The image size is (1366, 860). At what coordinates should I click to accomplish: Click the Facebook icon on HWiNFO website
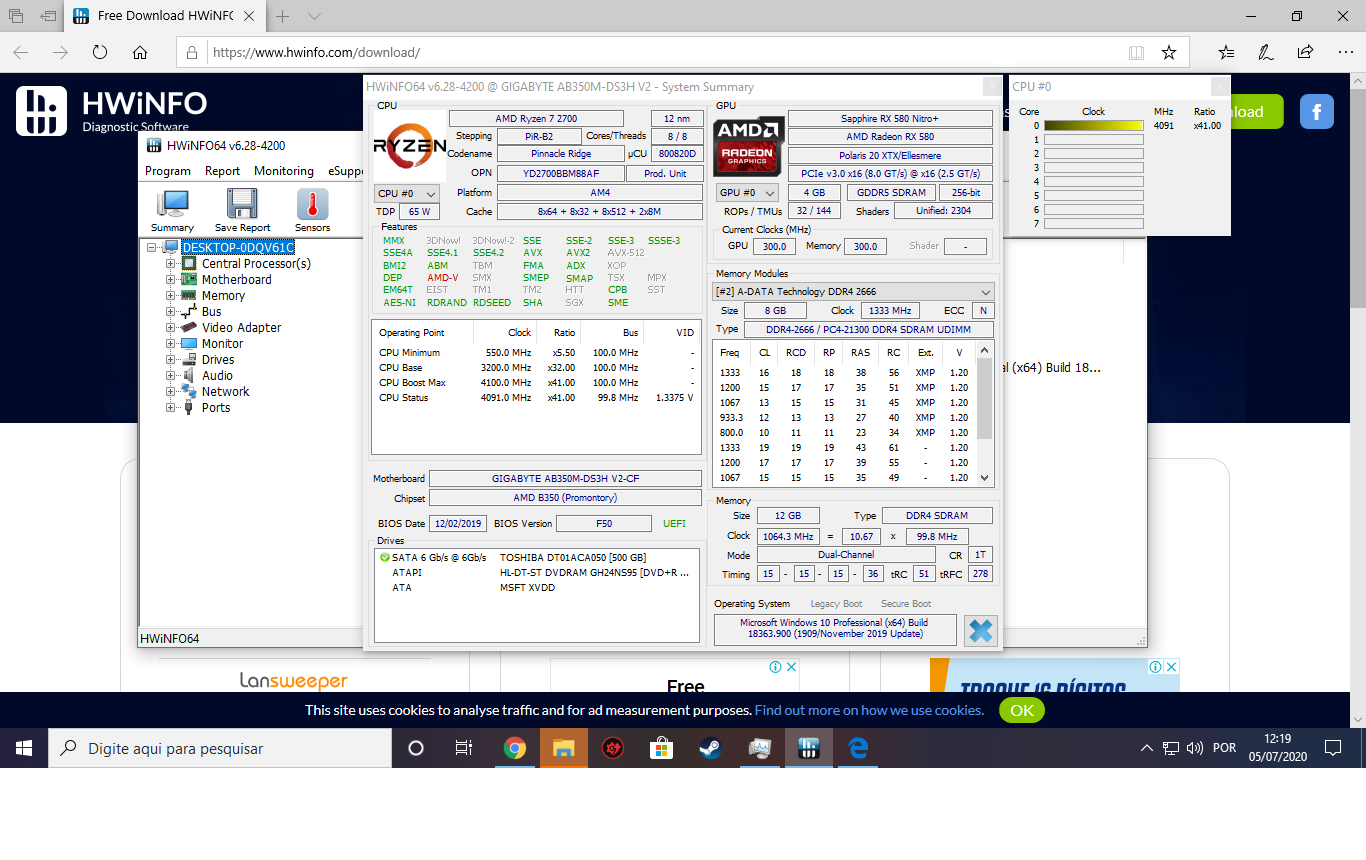pos(1317,112)
